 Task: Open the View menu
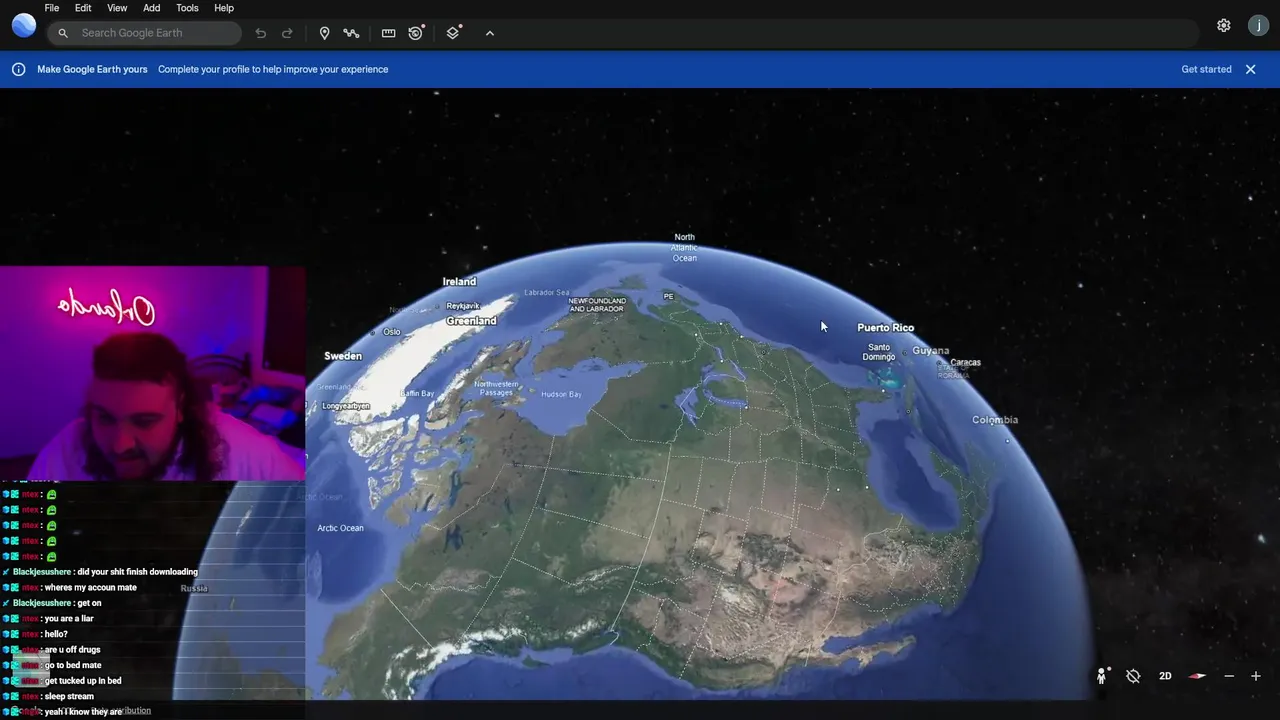click(x=117, y=8)
